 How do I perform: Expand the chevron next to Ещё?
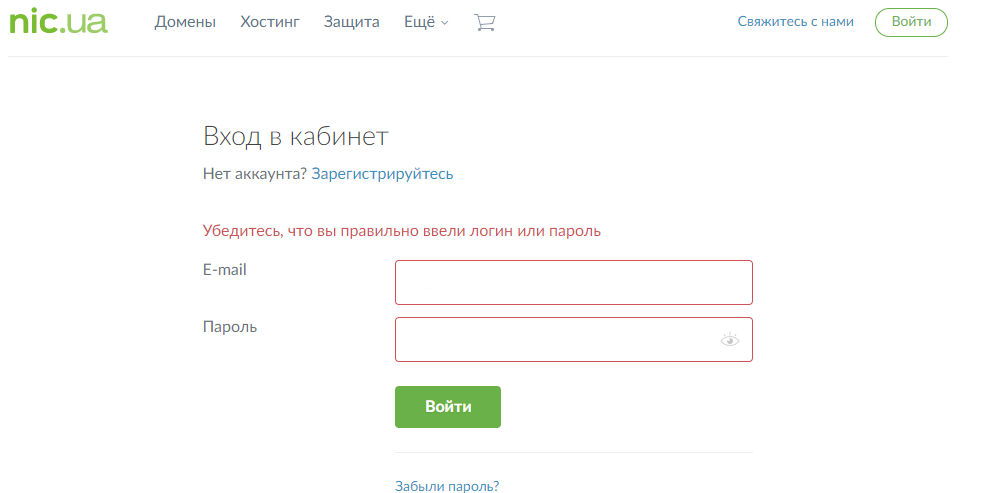click(x=445, y=23)
